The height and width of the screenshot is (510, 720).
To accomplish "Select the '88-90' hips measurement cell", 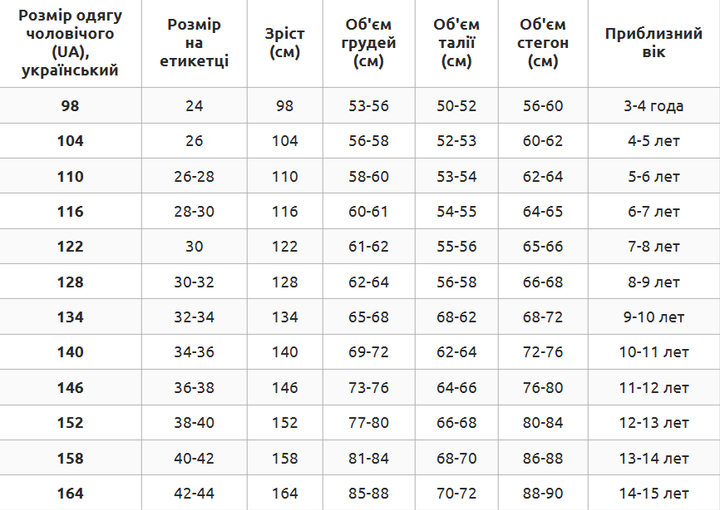I will pos(543,493).
